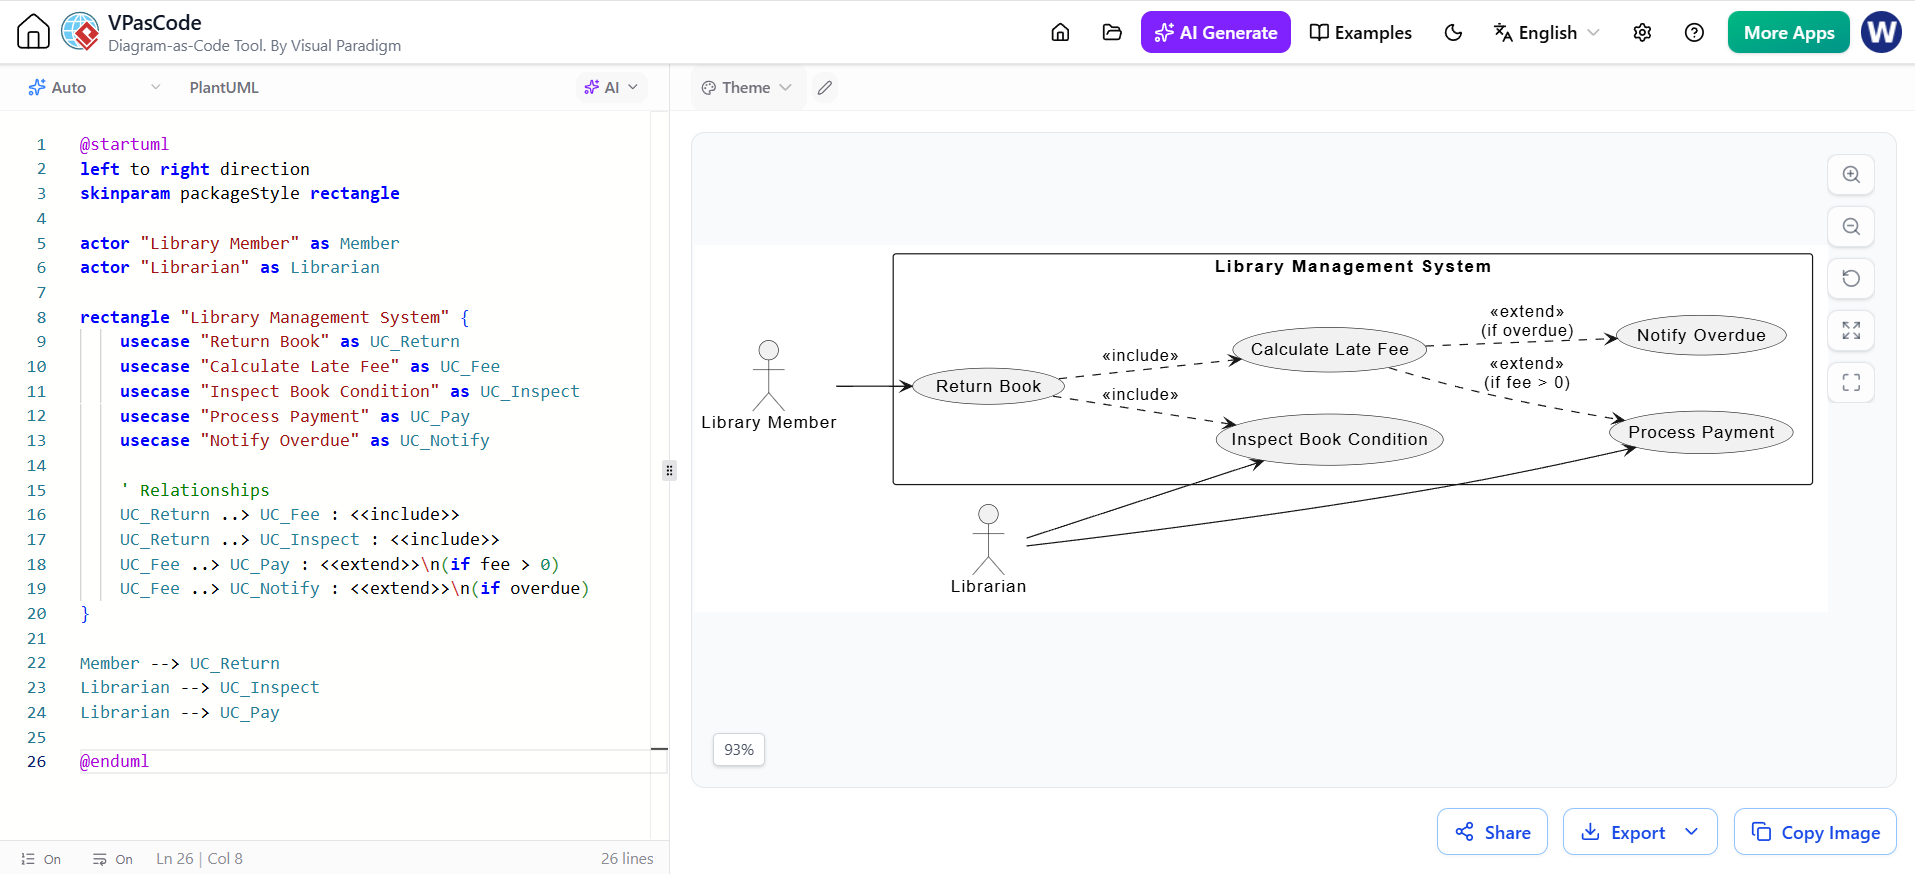Image resolution: width=1915 pixels, height=874 pixels.
Task: Click the 26 lines status text
Action: coord(627,859)
